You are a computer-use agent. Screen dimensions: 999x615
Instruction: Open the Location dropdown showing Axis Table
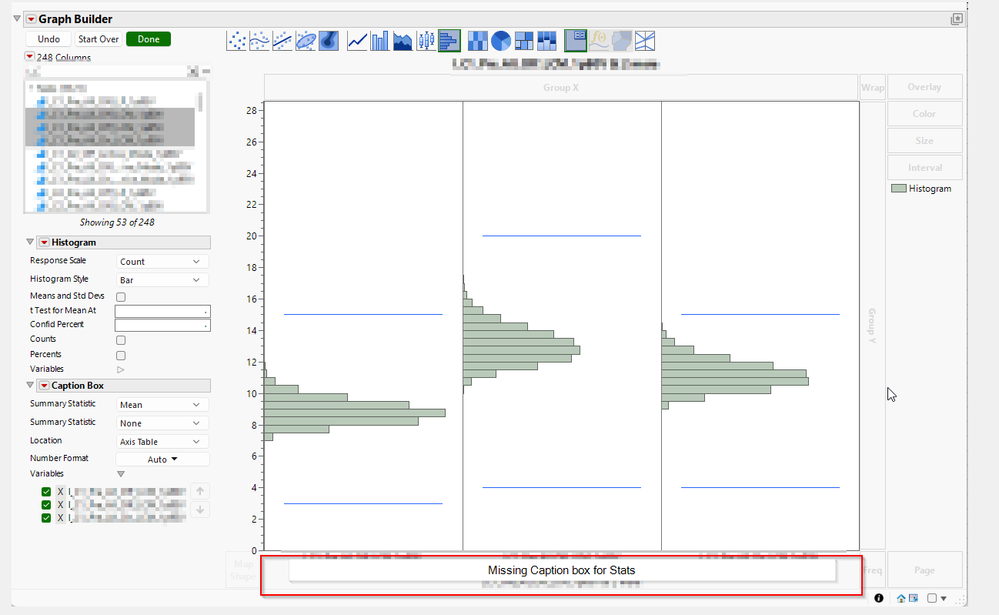[x=162, y=442]
